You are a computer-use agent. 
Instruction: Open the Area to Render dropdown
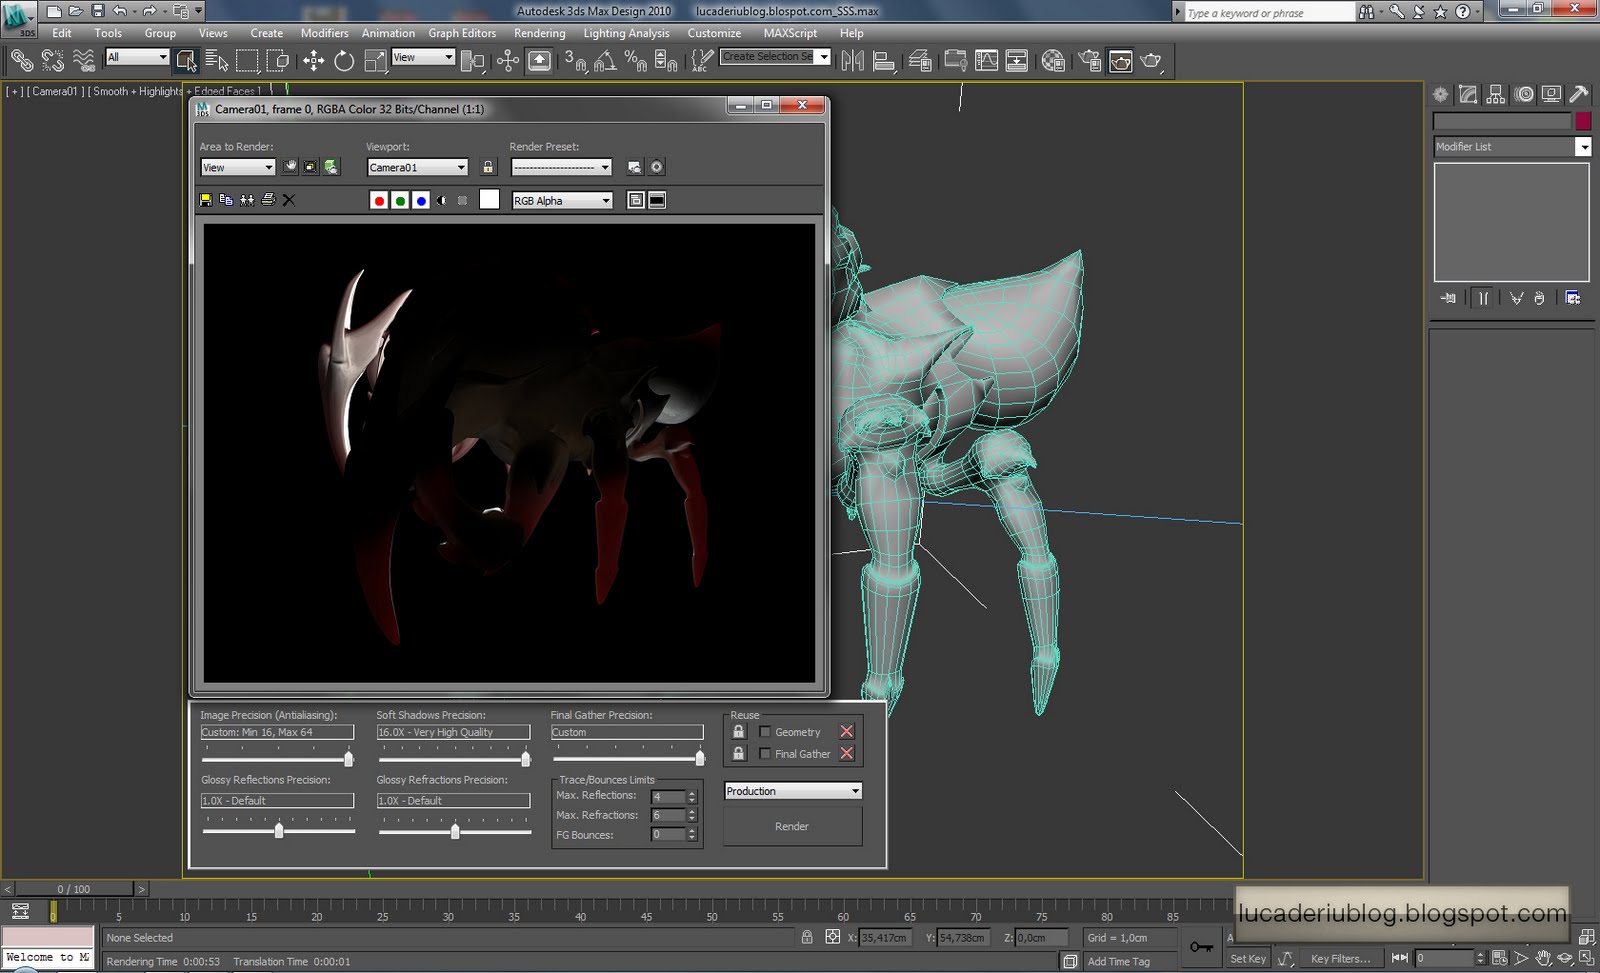click(x=237, y=167)
